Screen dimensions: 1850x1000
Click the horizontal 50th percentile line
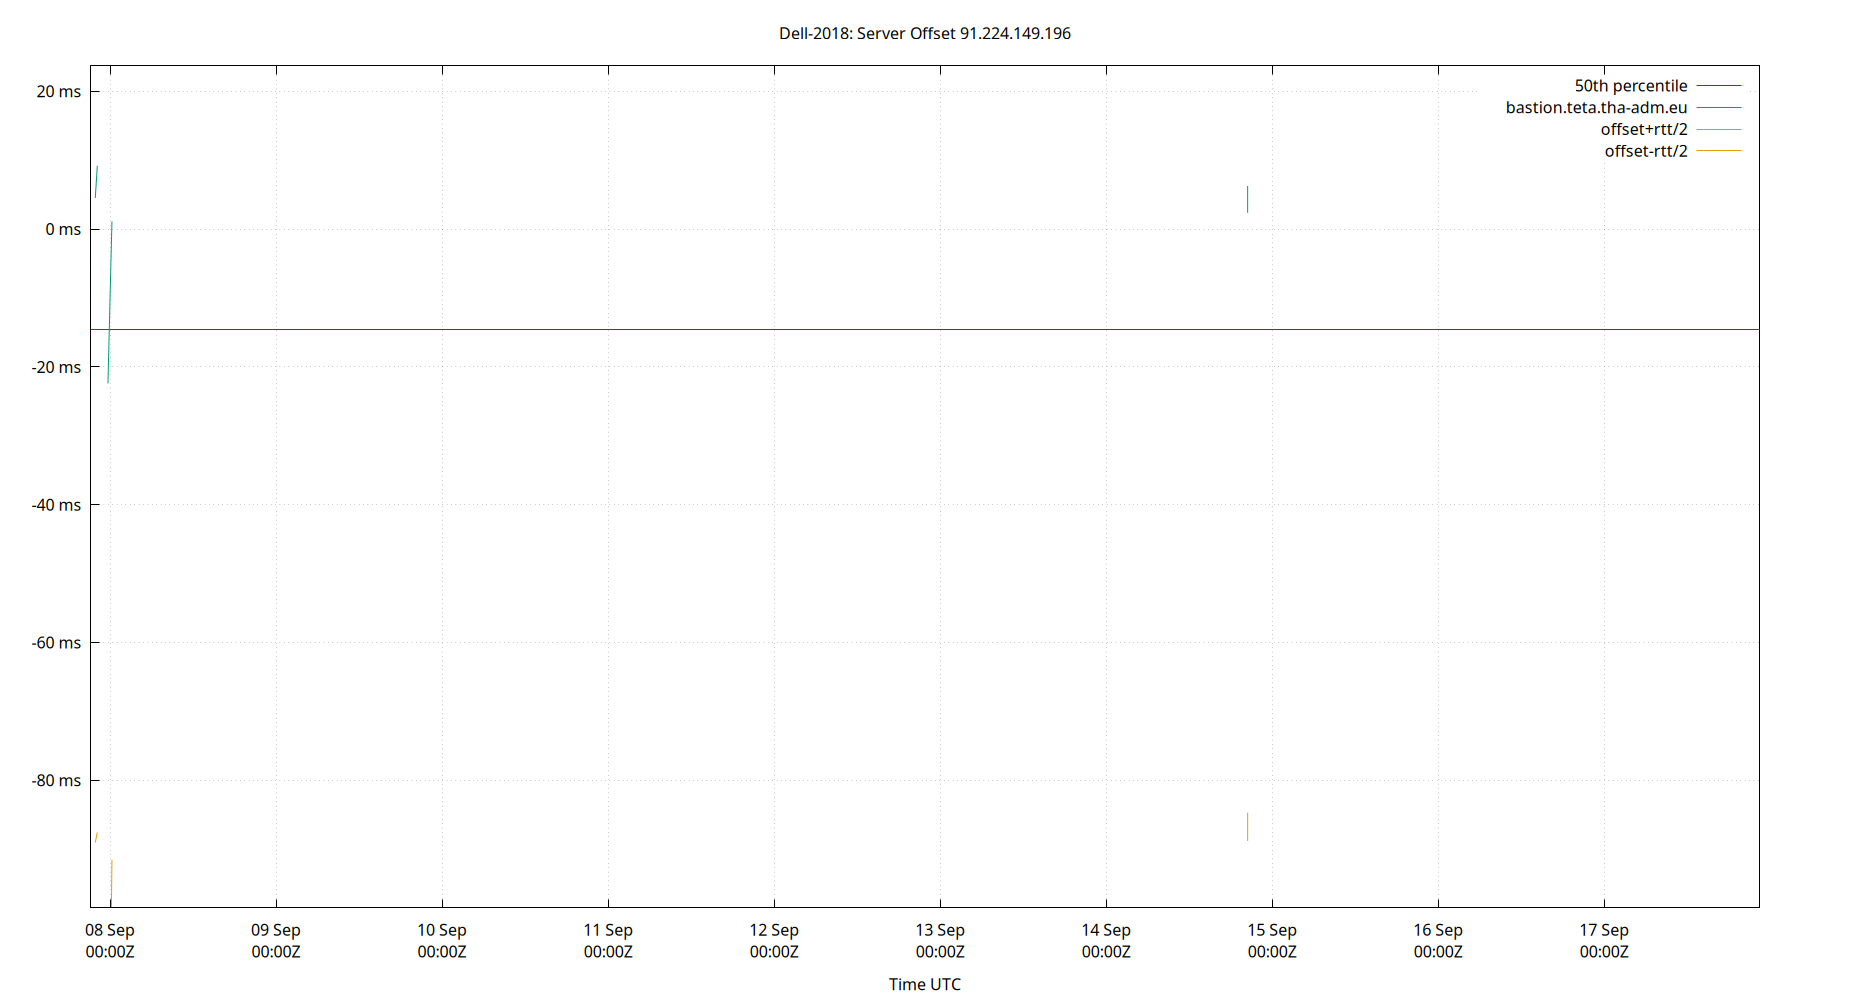tap(925, 329)
